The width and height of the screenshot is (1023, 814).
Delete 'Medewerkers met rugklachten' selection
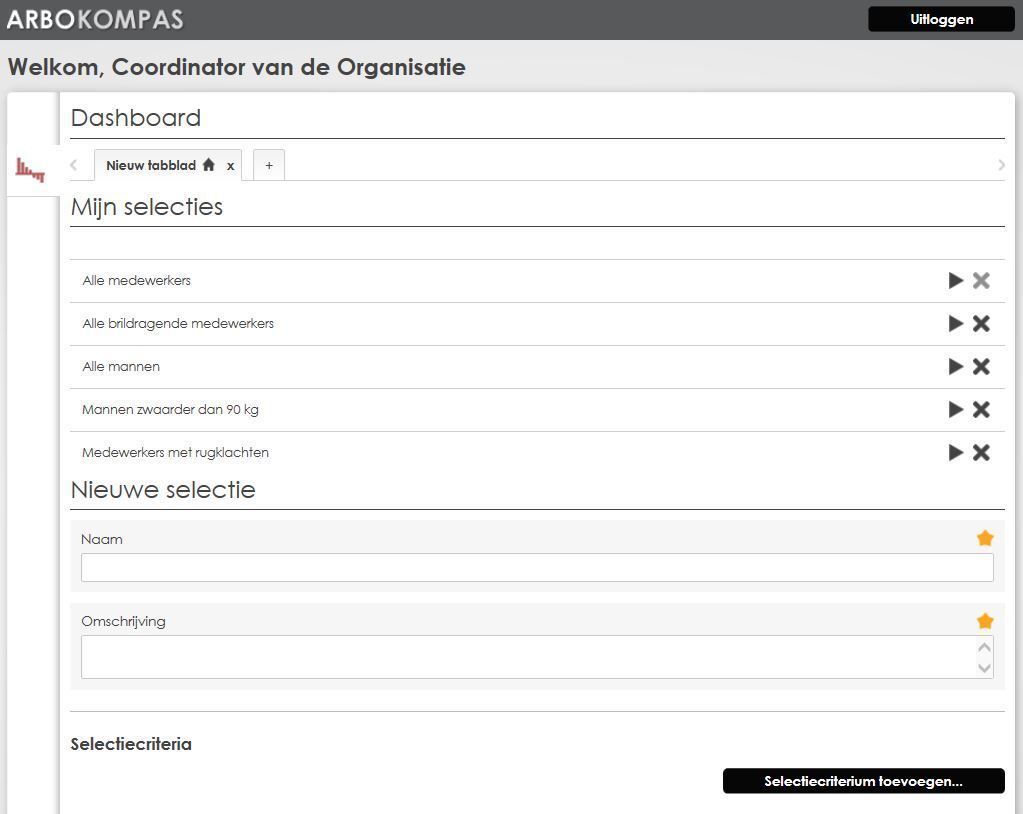point(981,453)
